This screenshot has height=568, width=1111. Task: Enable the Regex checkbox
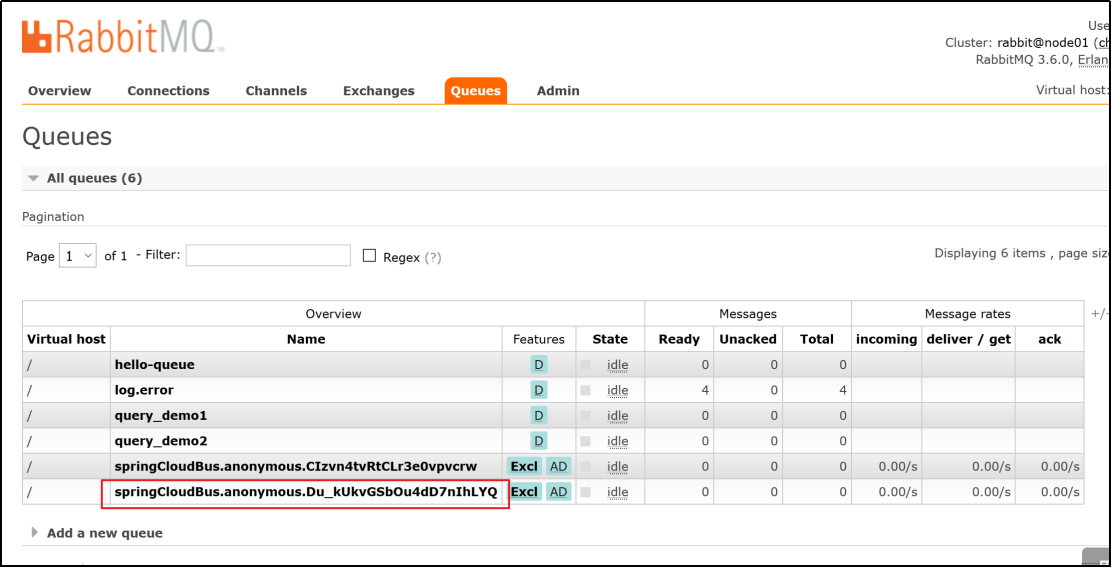pyautogui.click(x=369, y=256)
